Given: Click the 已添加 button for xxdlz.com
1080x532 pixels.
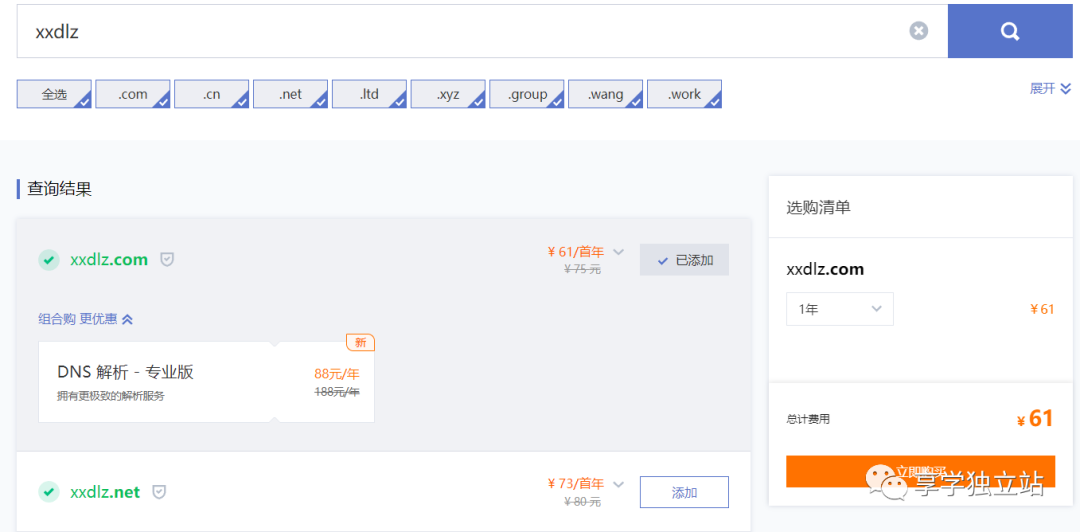Looking at the screenshot, I should [684, 260].
